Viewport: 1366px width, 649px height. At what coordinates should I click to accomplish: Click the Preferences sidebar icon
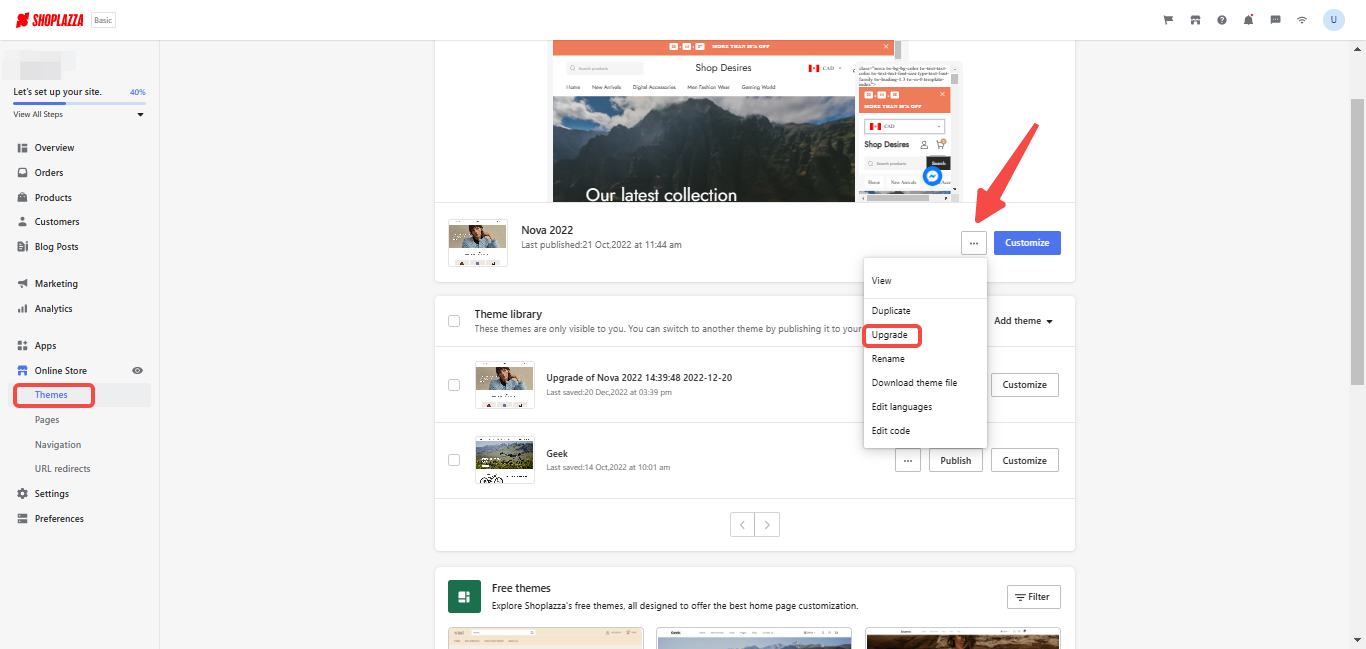pyautogui.click(x=22, y=519)
